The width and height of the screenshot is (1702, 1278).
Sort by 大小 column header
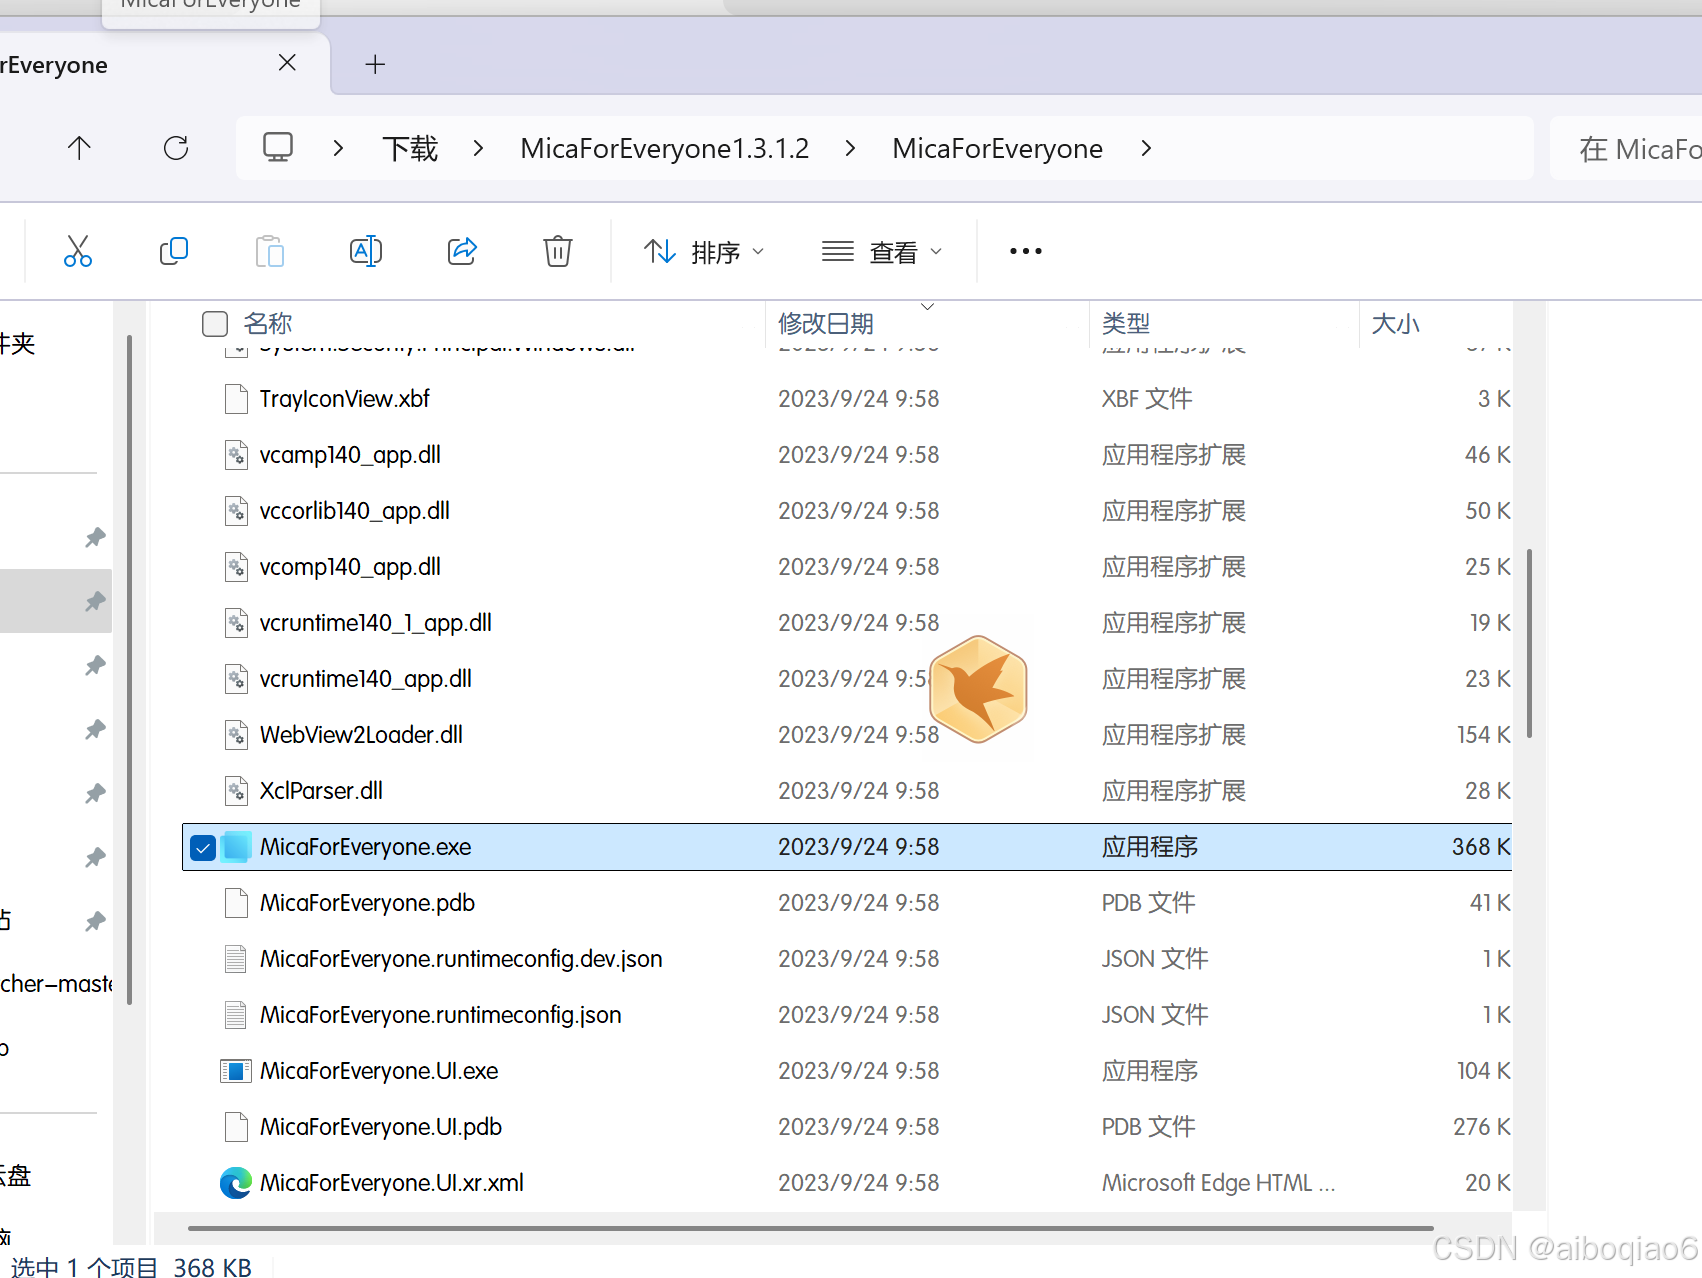pos(1396,324)
